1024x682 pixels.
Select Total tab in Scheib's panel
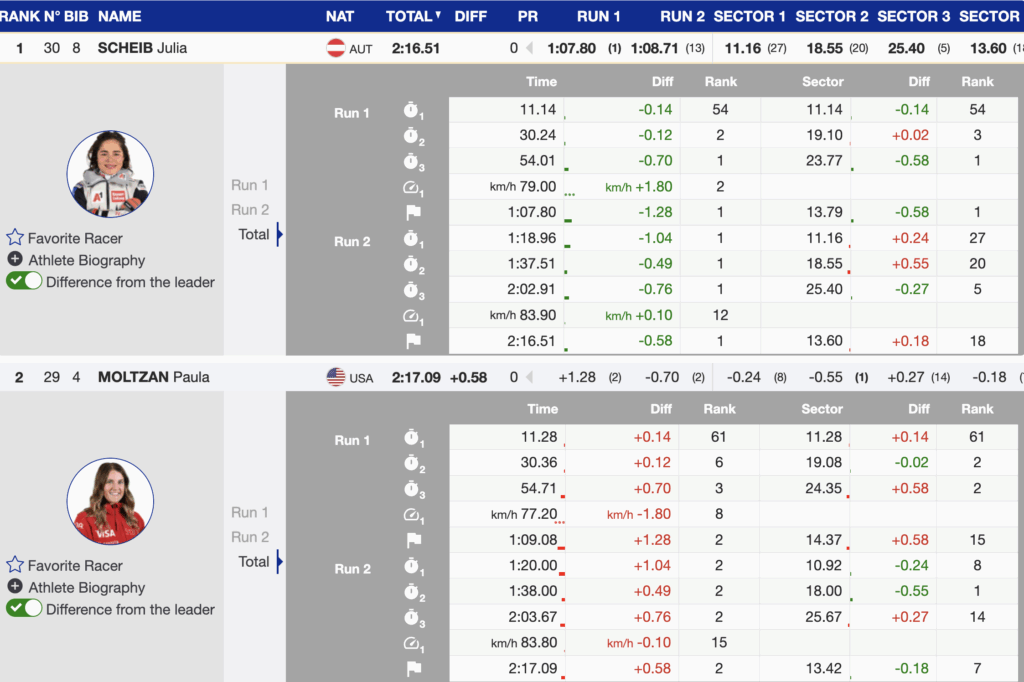(x=254, y=234)
